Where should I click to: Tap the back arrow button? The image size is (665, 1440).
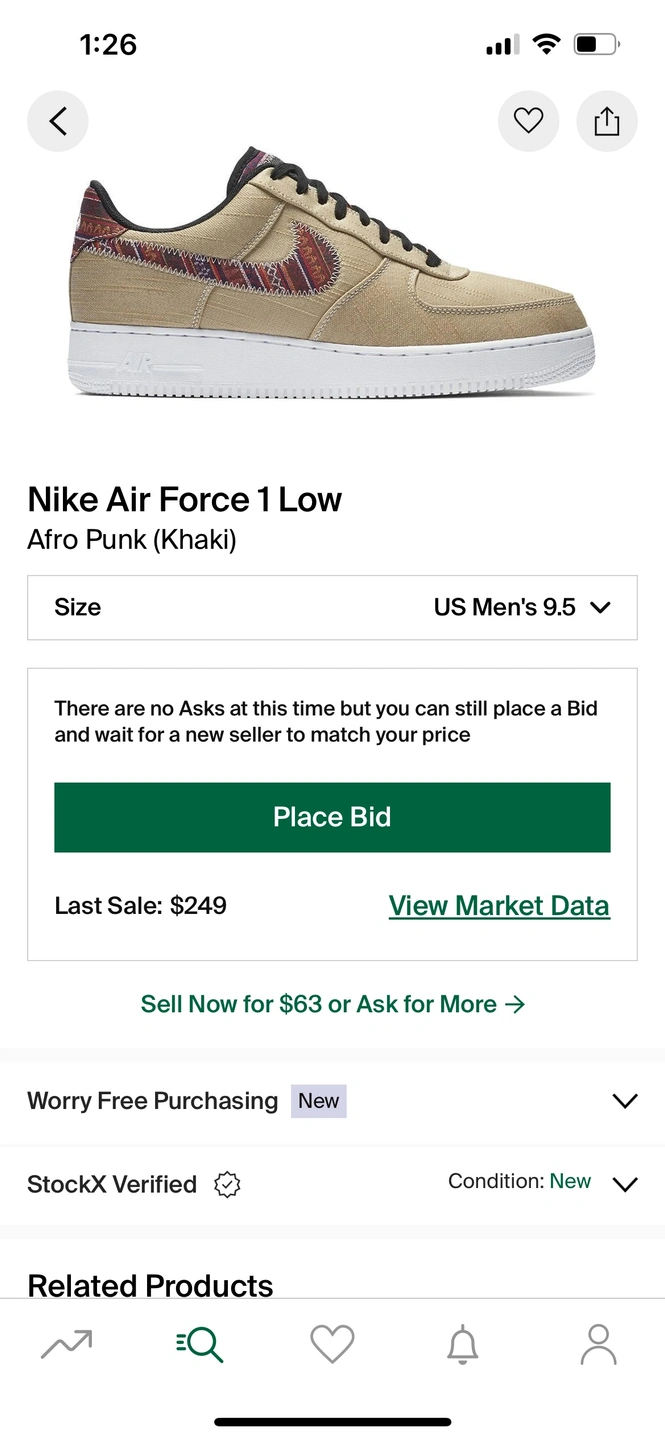(58, 121)
